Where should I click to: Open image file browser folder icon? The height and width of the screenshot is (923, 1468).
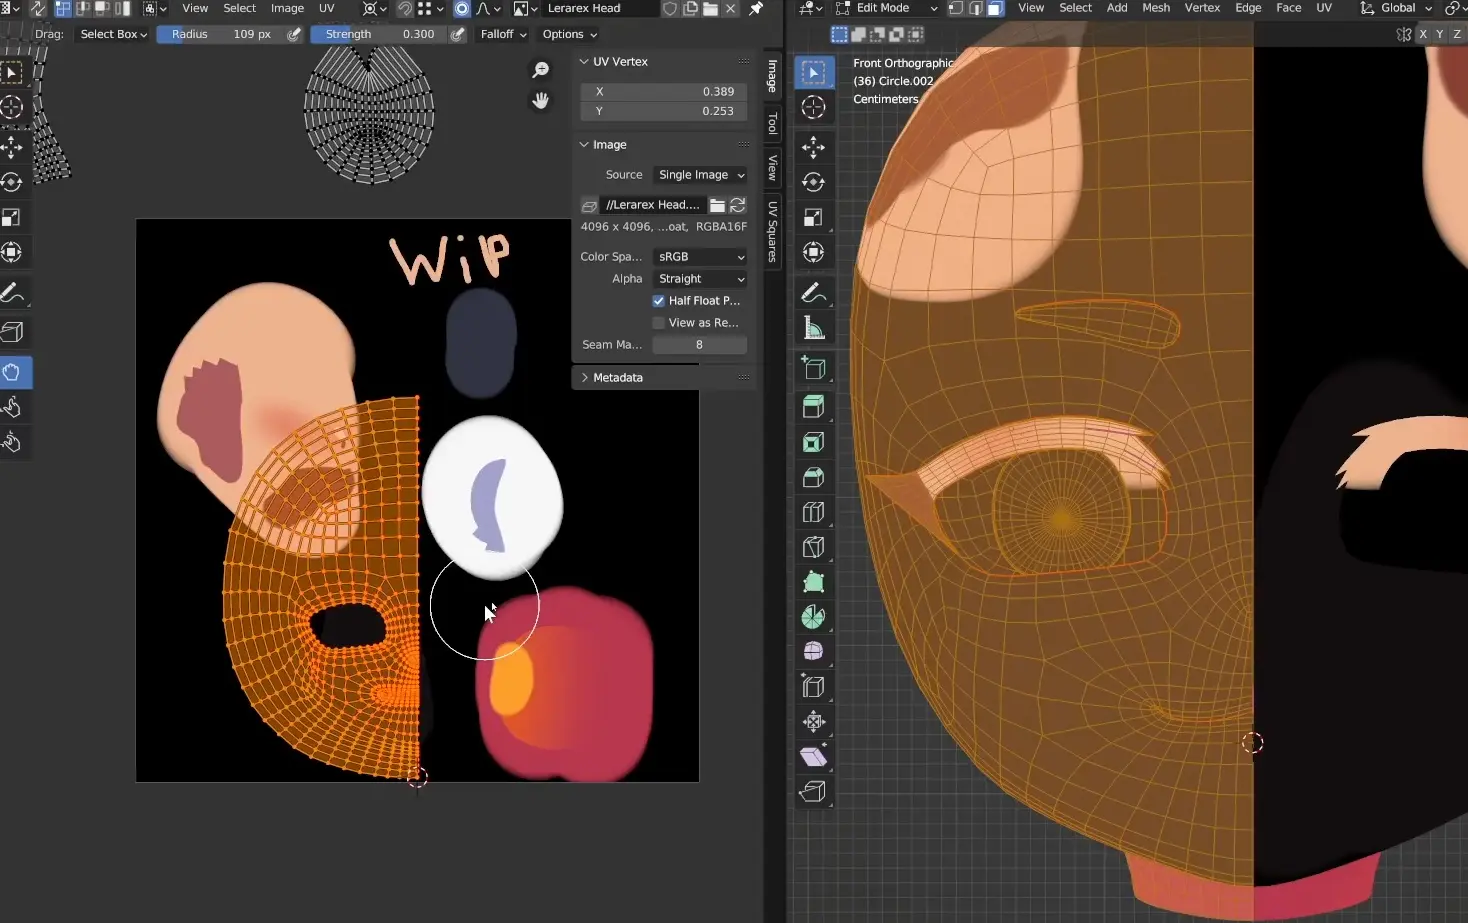click(717, 205)
